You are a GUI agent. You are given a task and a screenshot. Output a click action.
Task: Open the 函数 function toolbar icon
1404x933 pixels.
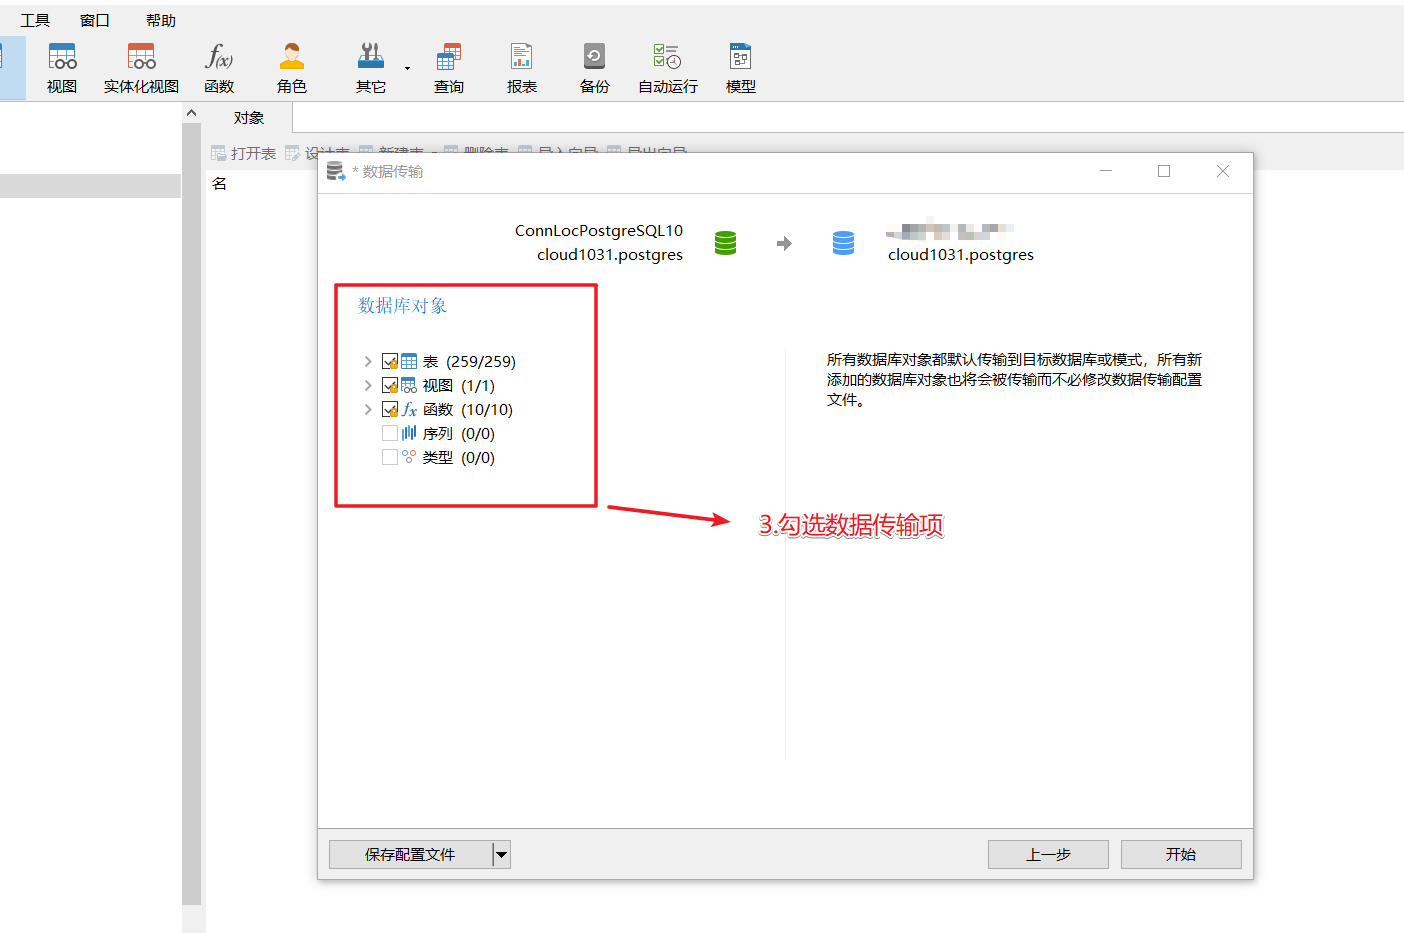coord(219,68)
